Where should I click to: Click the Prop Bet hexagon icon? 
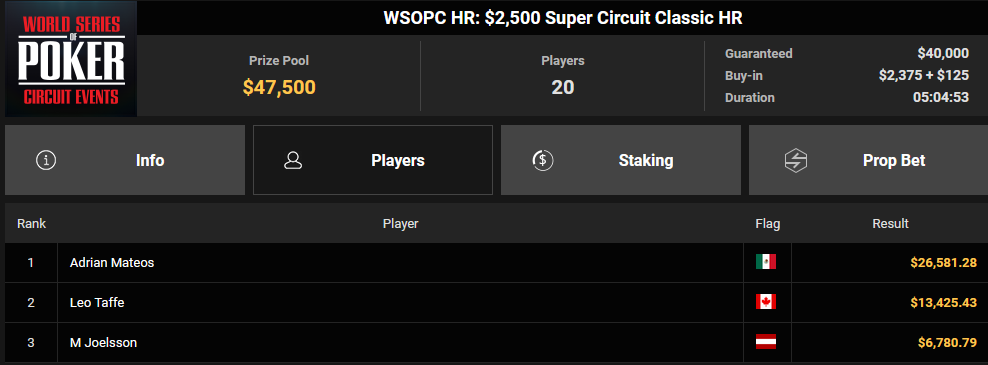(x=796, y=161)
